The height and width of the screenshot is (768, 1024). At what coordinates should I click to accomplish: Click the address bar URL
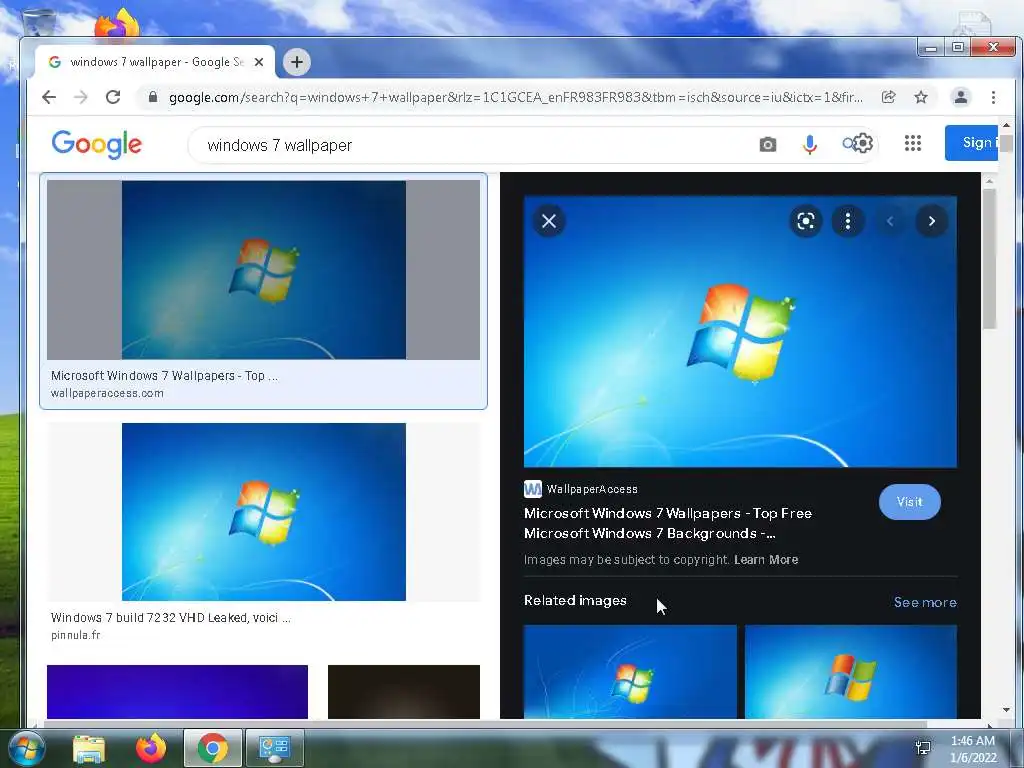click(x=515, y=97)
